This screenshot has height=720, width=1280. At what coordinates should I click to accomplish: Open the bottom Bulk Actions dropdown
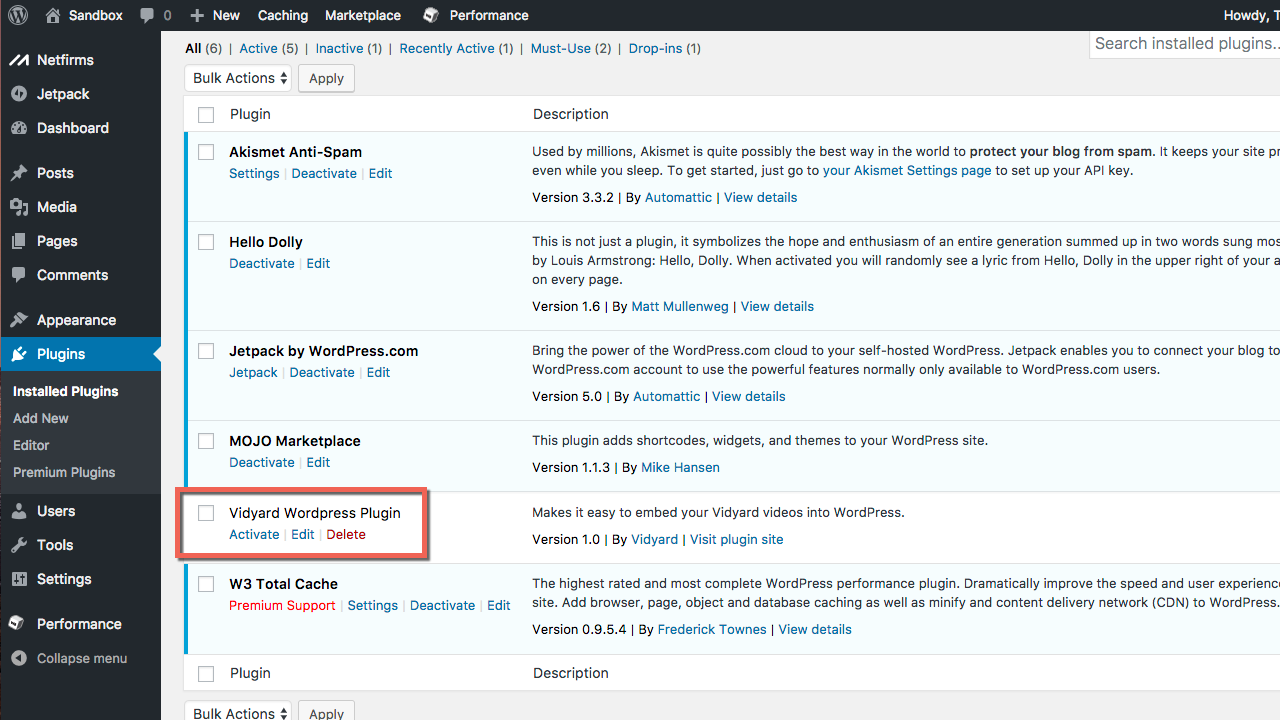(x=237, y=712)
